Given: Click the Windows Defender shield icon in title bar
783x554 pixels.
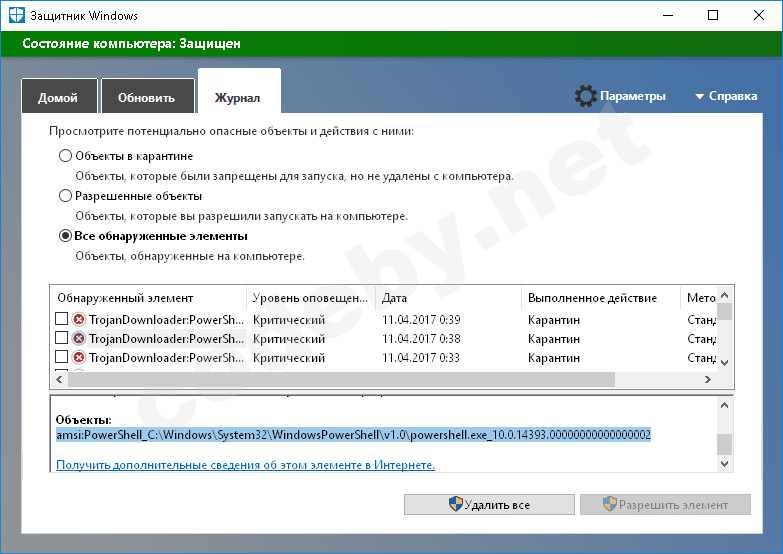Looking at the screenshot, I should 16,15.
